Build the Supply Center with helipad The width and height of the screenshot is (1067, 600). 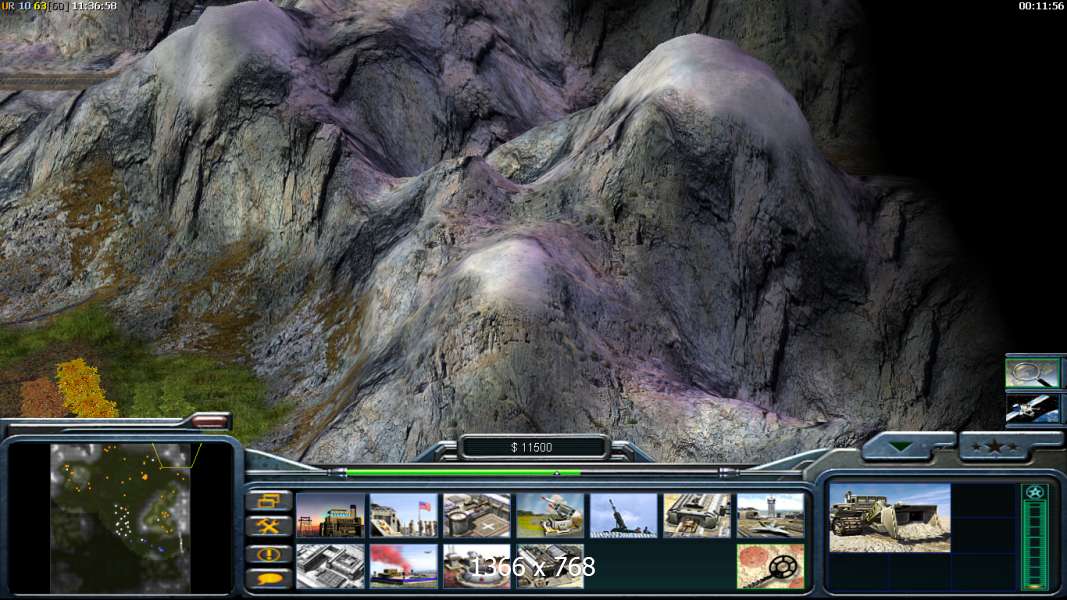477,516
